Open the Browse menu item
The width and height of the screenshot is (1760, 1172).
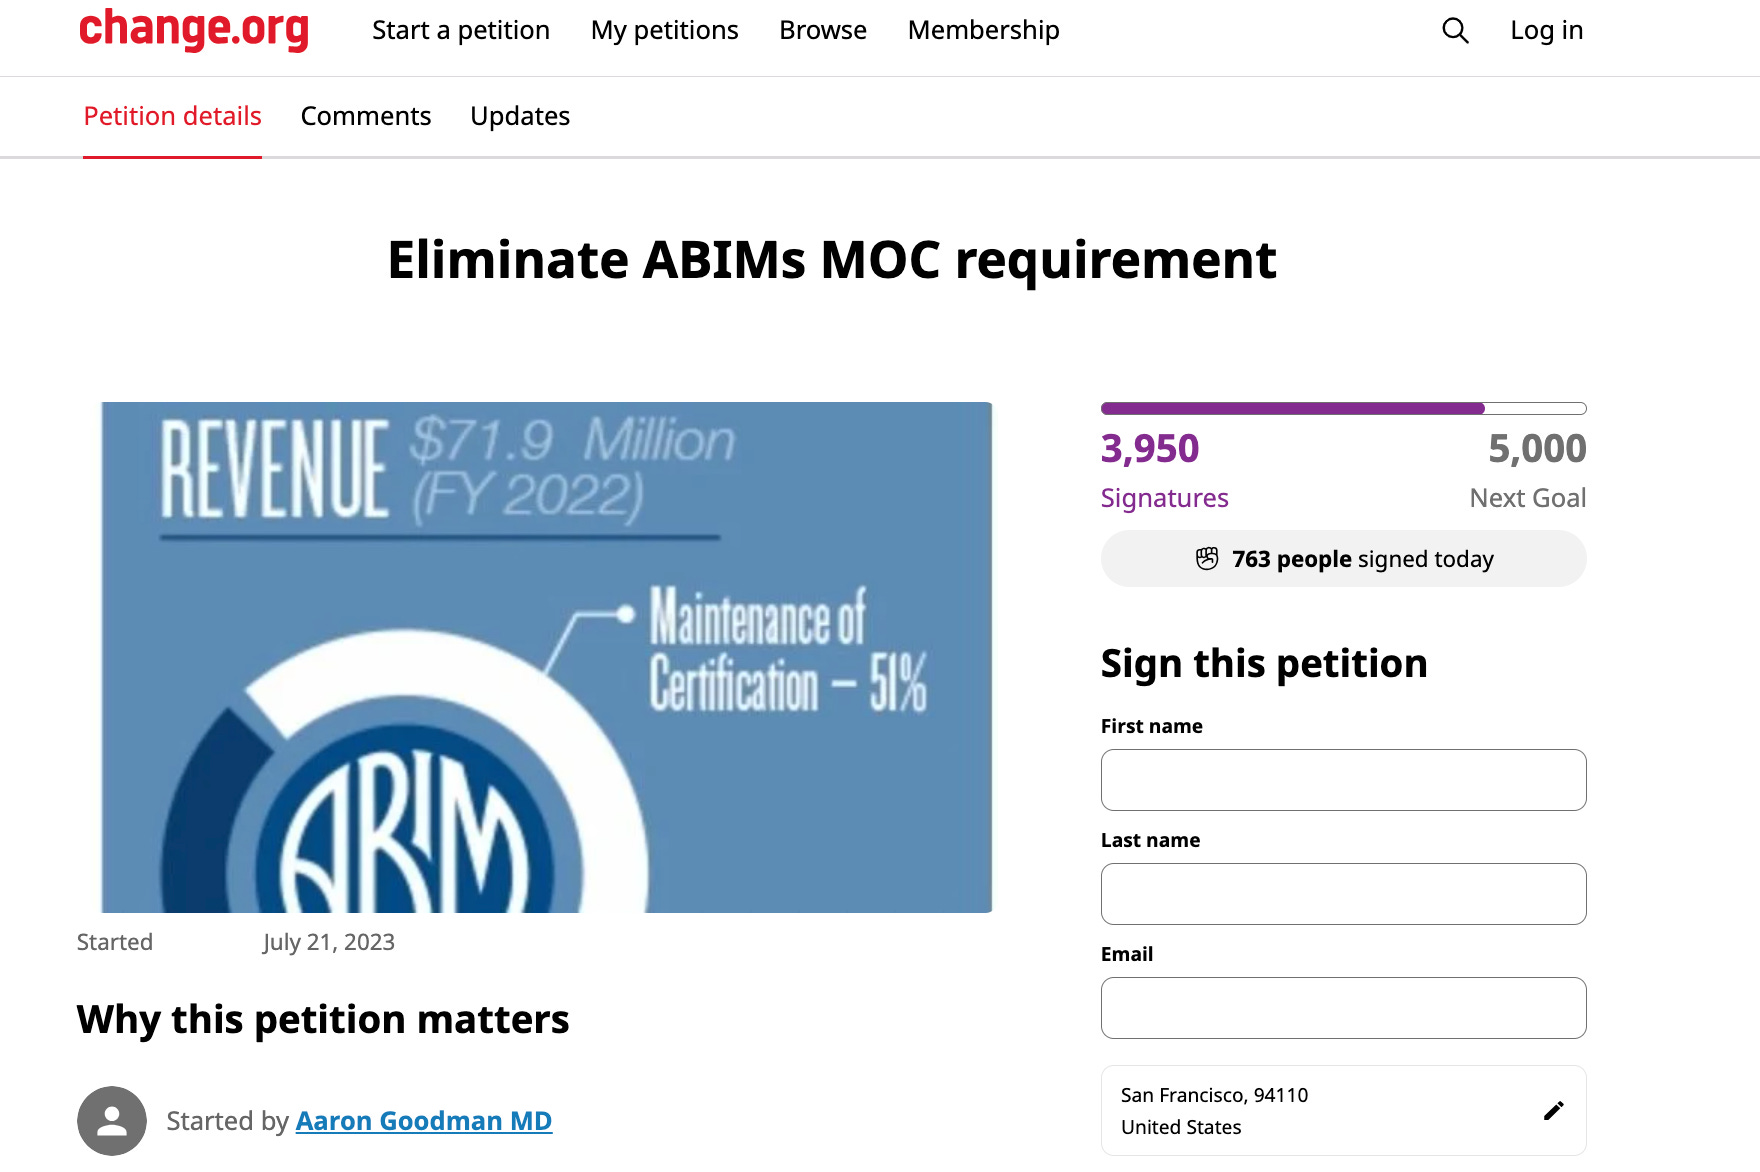pos(823,30)
